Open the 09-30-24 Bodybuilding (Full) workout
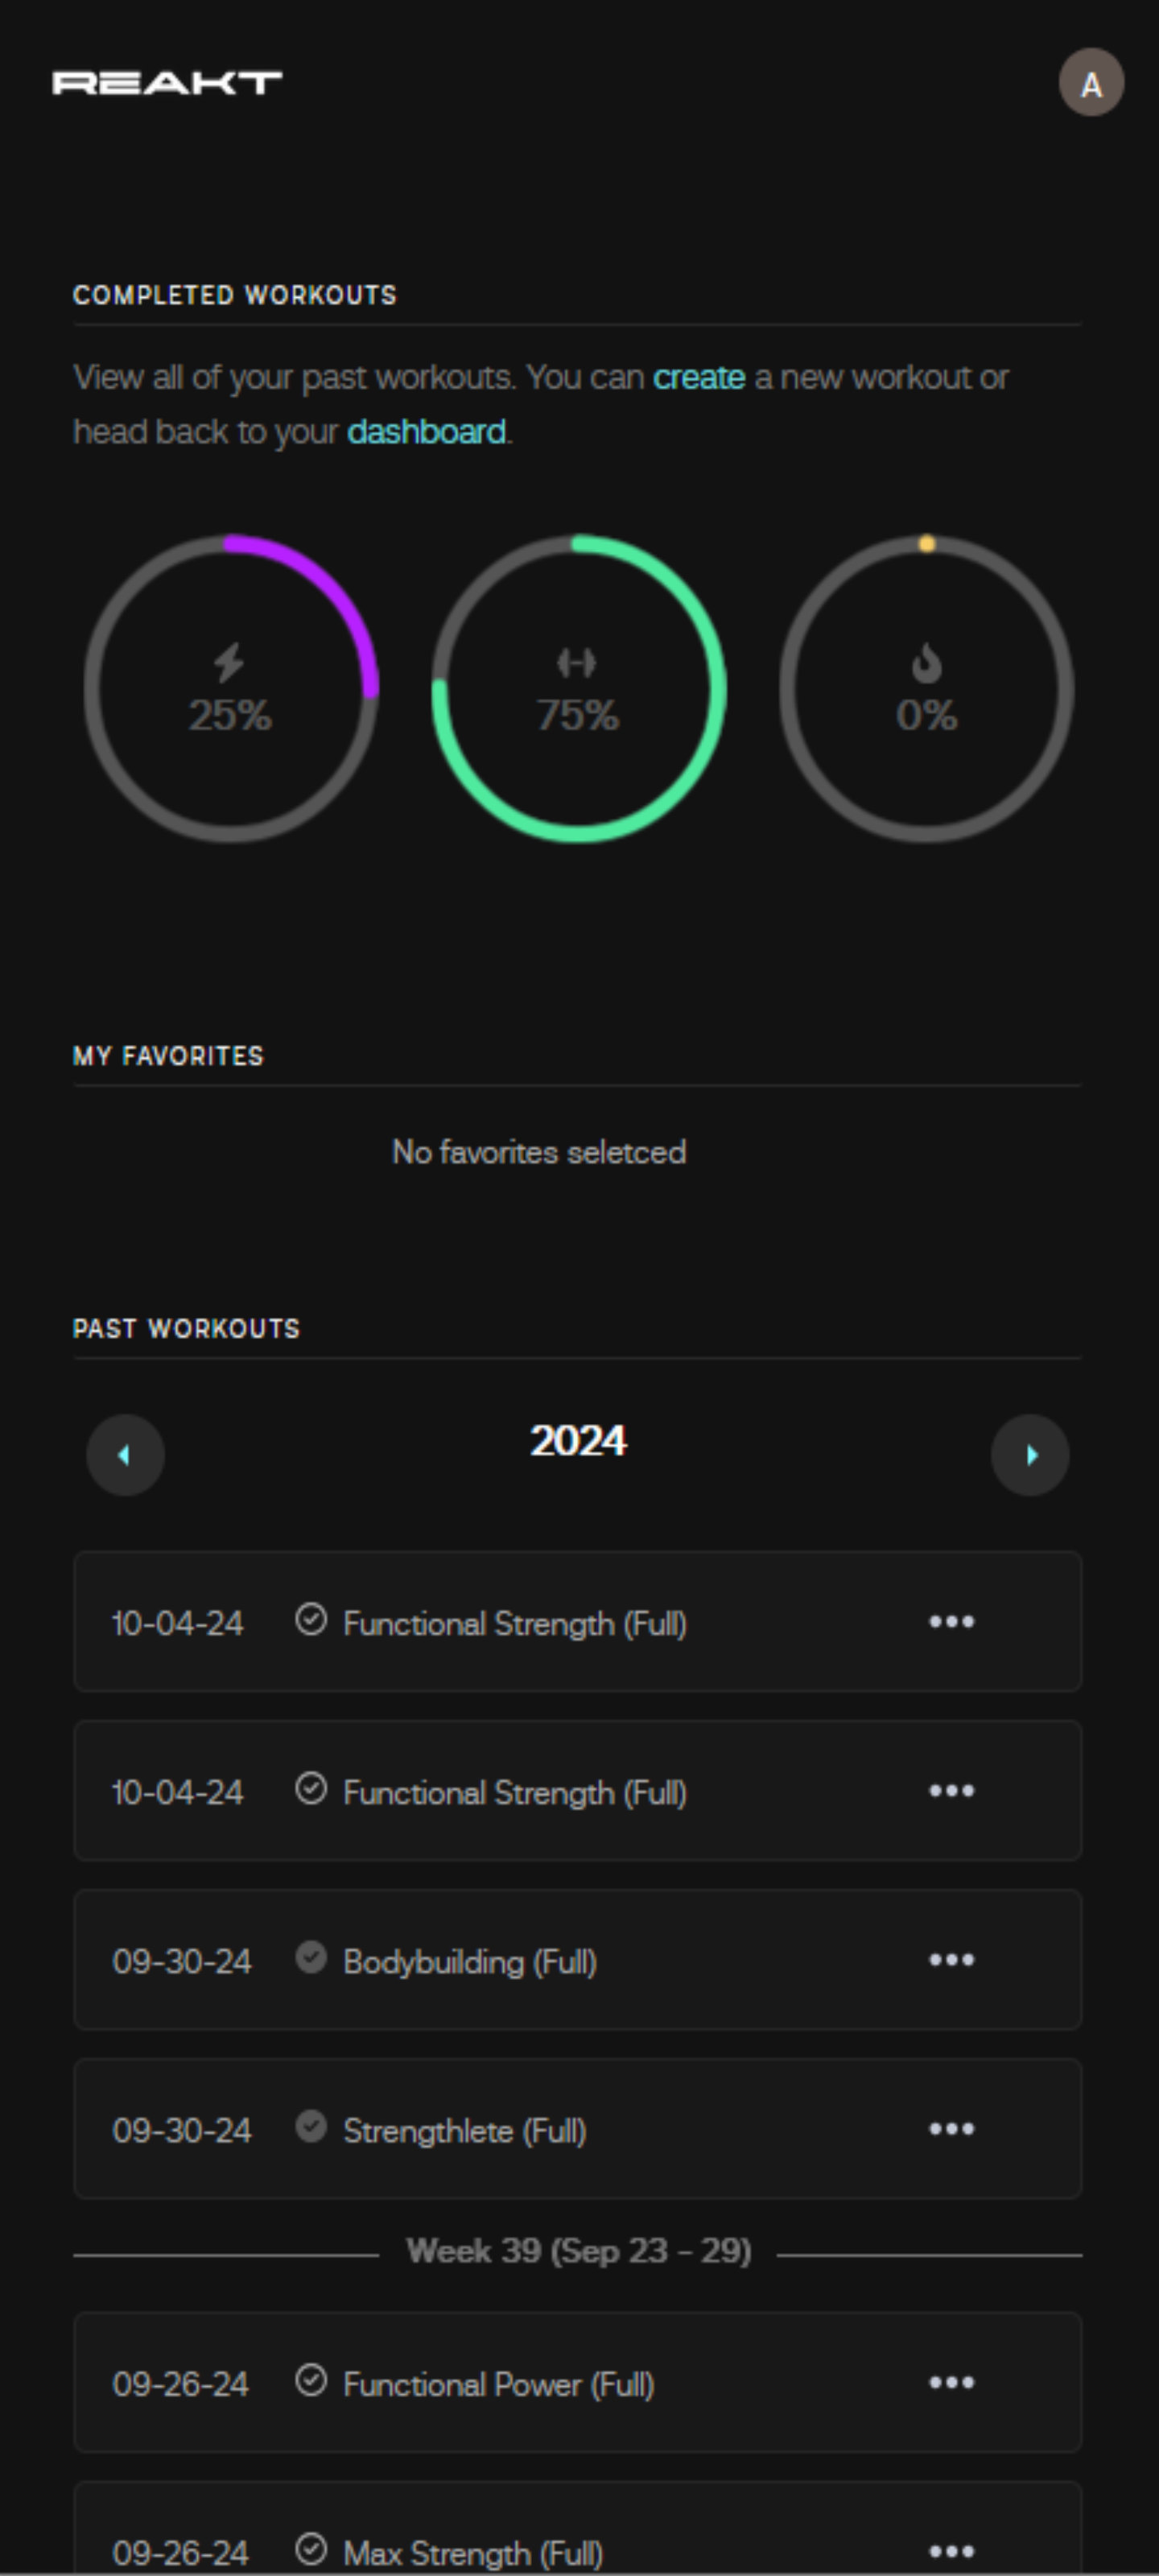Image resolution: width=1159 pixels, height=2576 pixels. pyautogui.click(x=578, y=1960)
